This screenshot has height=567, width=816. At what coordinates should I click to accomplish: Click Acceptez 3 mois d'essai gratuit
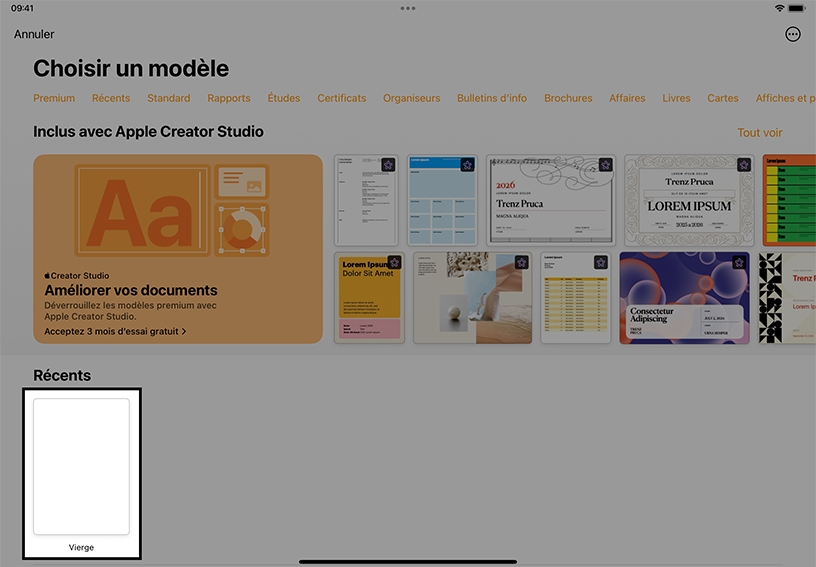115,331
